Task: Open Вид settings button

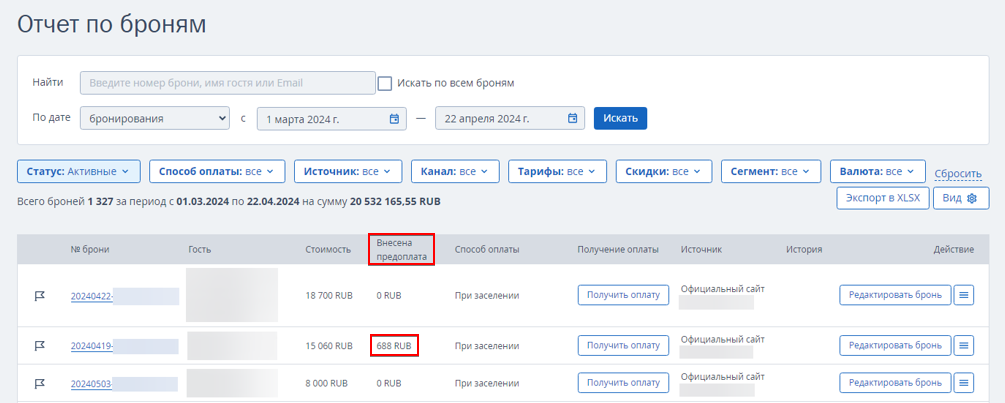Action: pos(961,198)
